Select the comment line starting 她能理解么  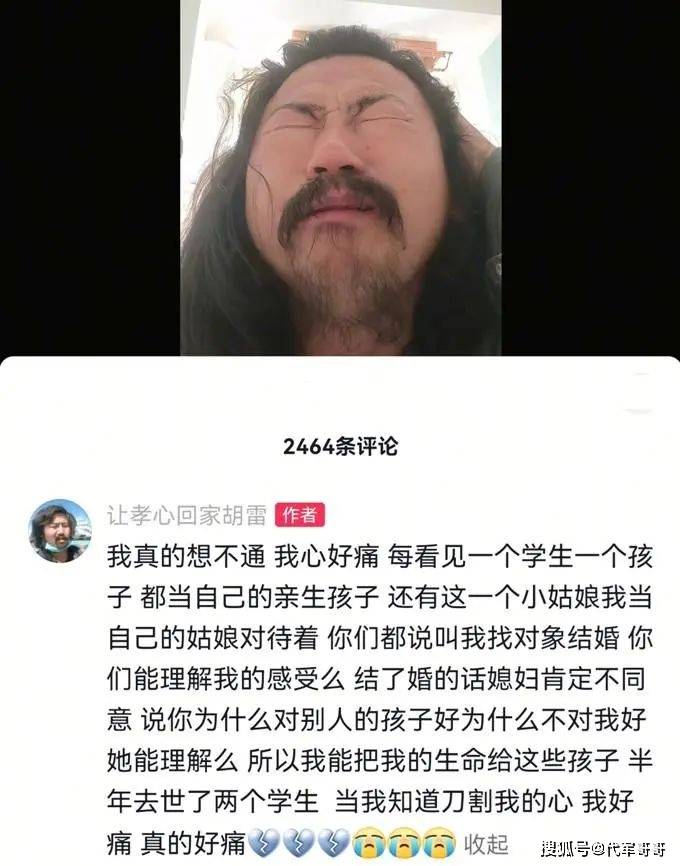380,761
